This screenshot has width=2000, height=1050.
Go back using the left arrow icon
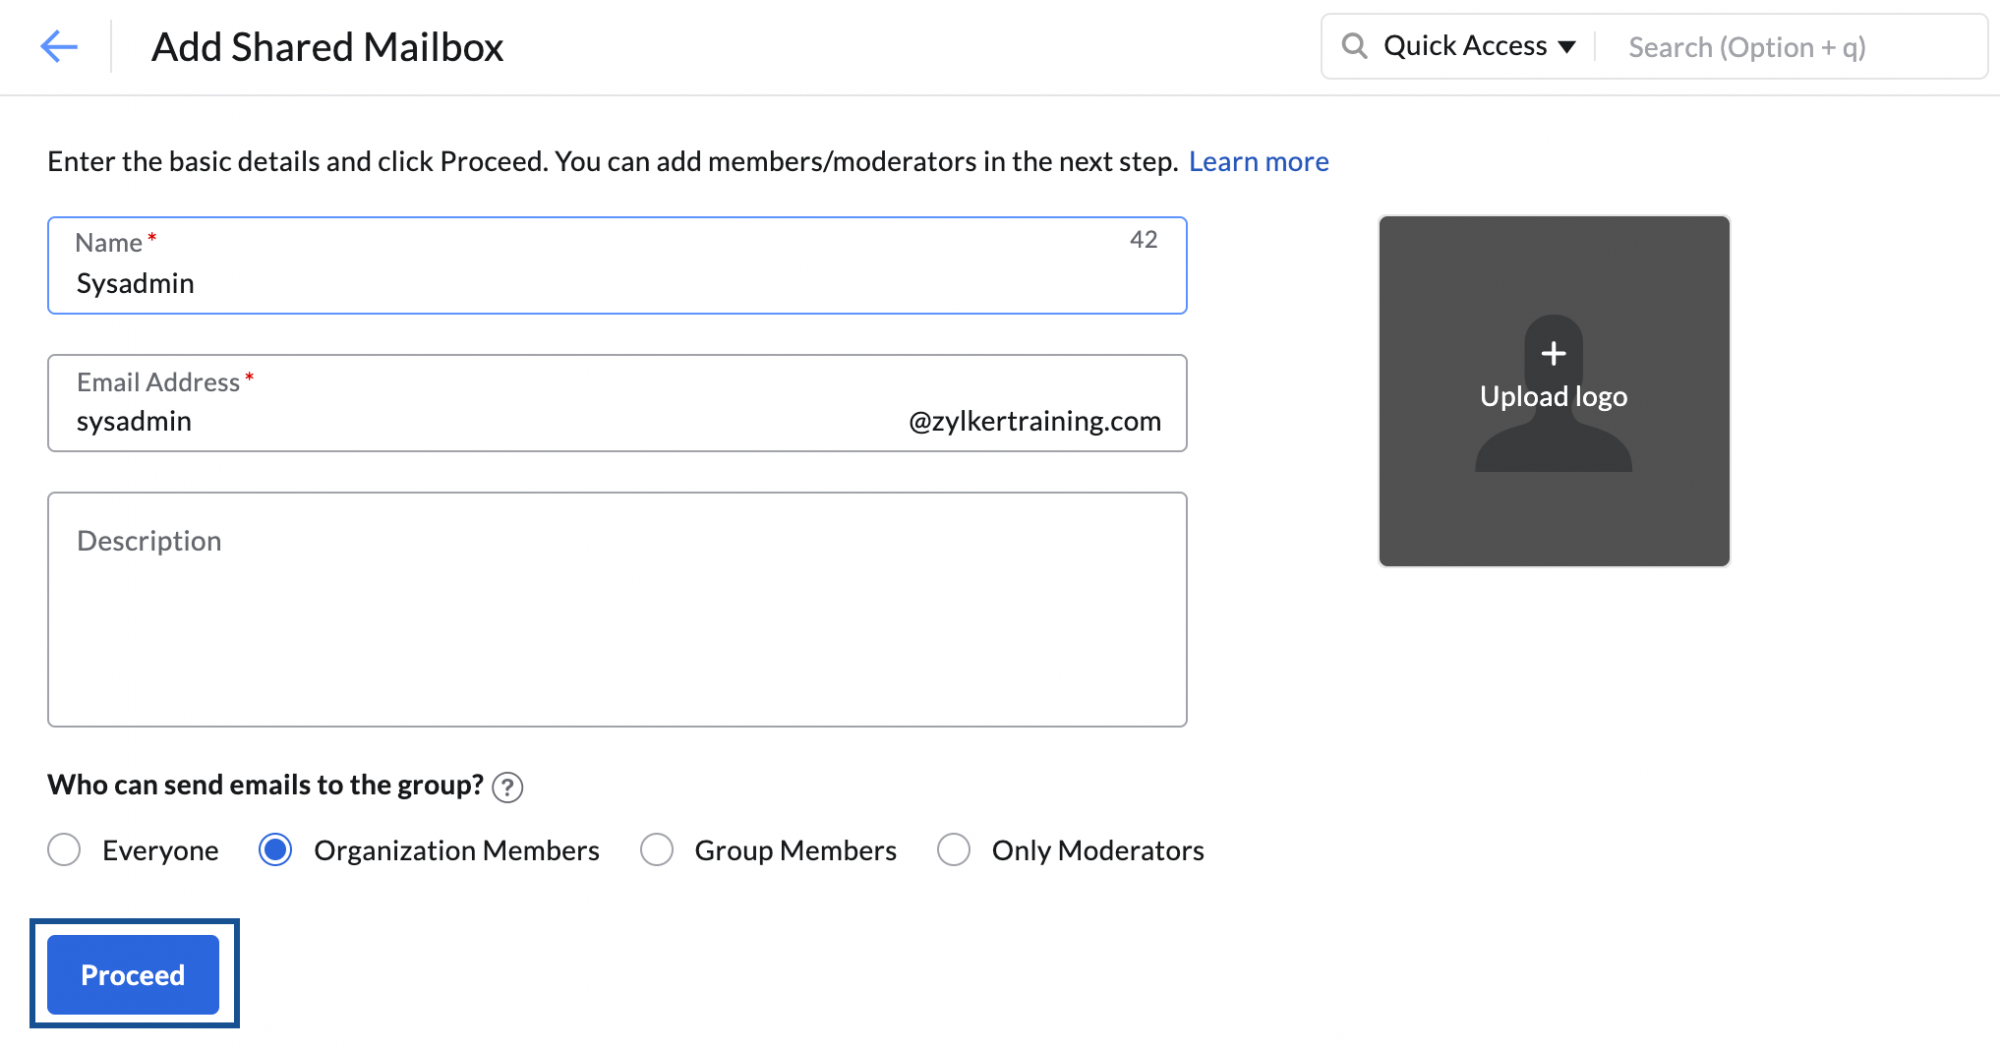(59, 46)
